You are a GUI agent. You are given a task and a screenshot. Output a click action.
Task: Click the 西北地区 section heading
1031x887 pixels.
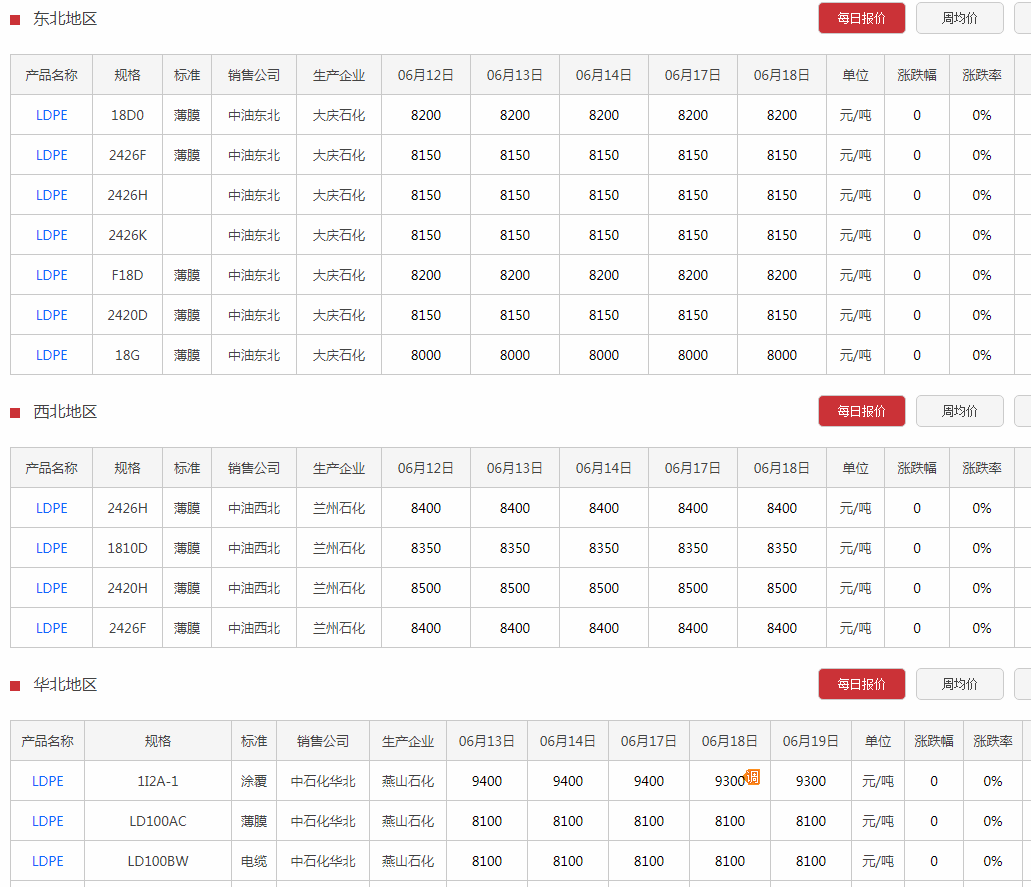click(x=65, y=412)
